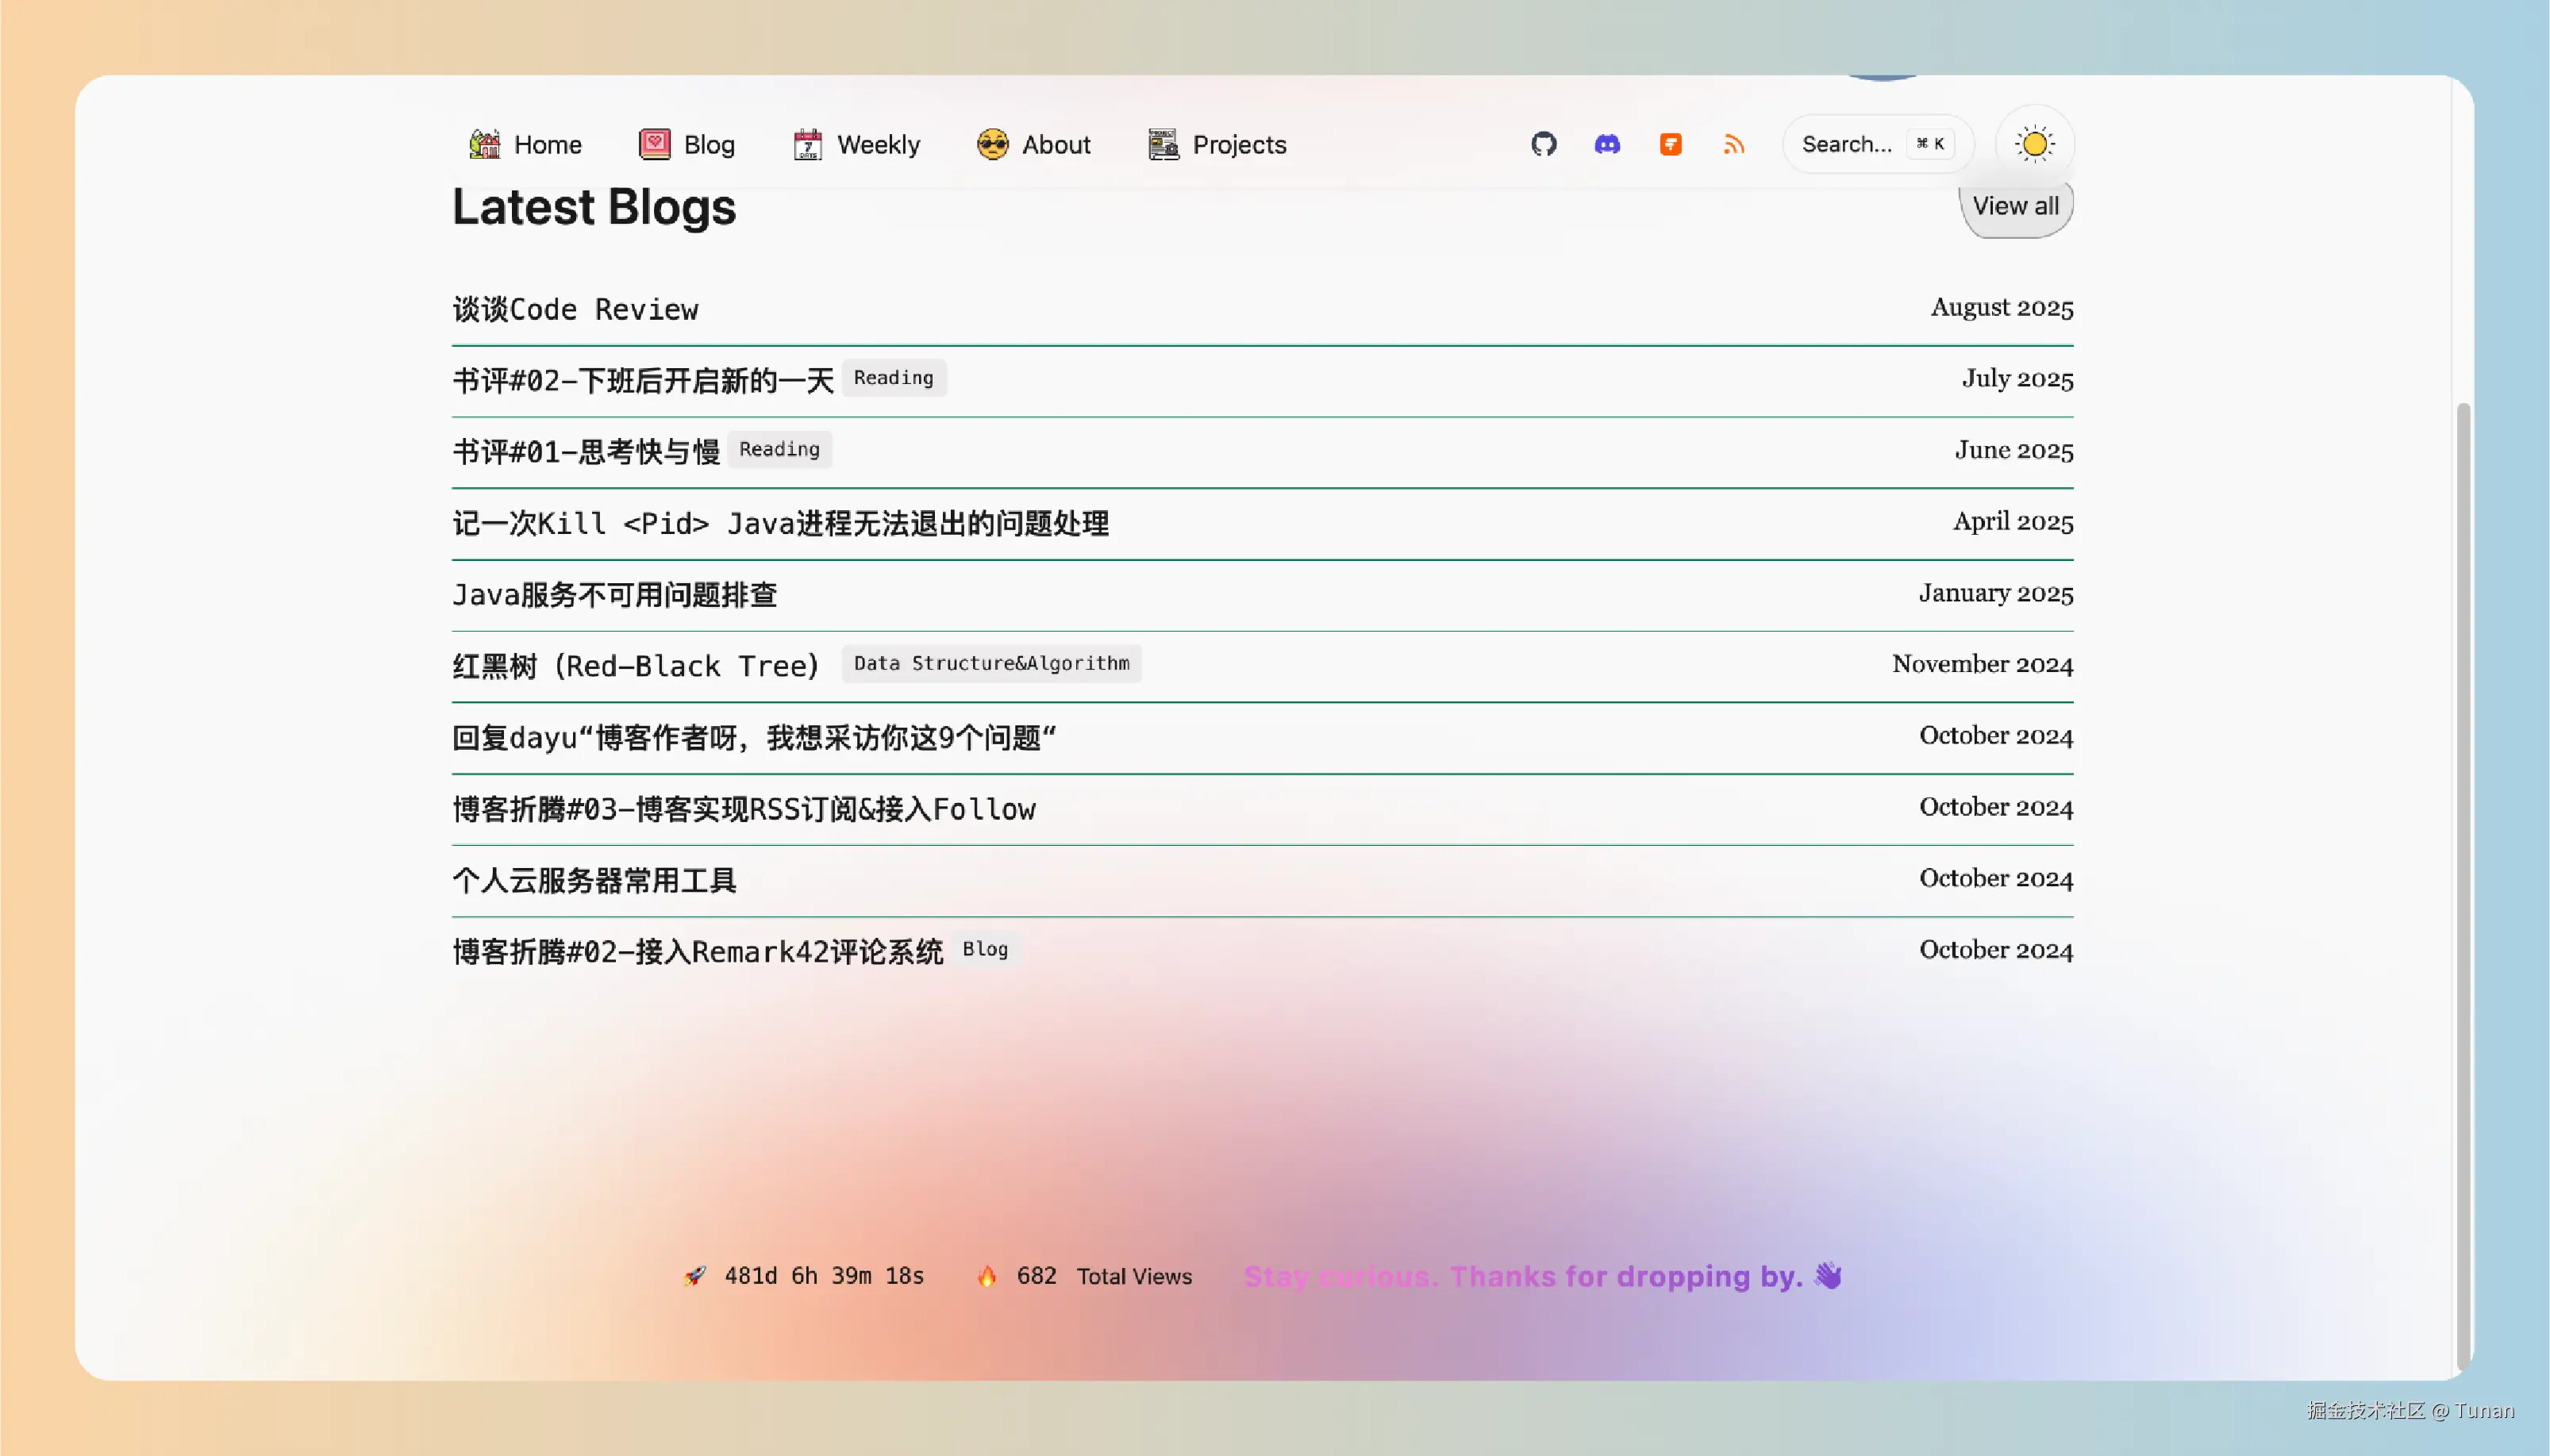This screenshot has height=1456, width=2550.
Task: Click the orange Follow icon
Action: tap(1670, 144)
